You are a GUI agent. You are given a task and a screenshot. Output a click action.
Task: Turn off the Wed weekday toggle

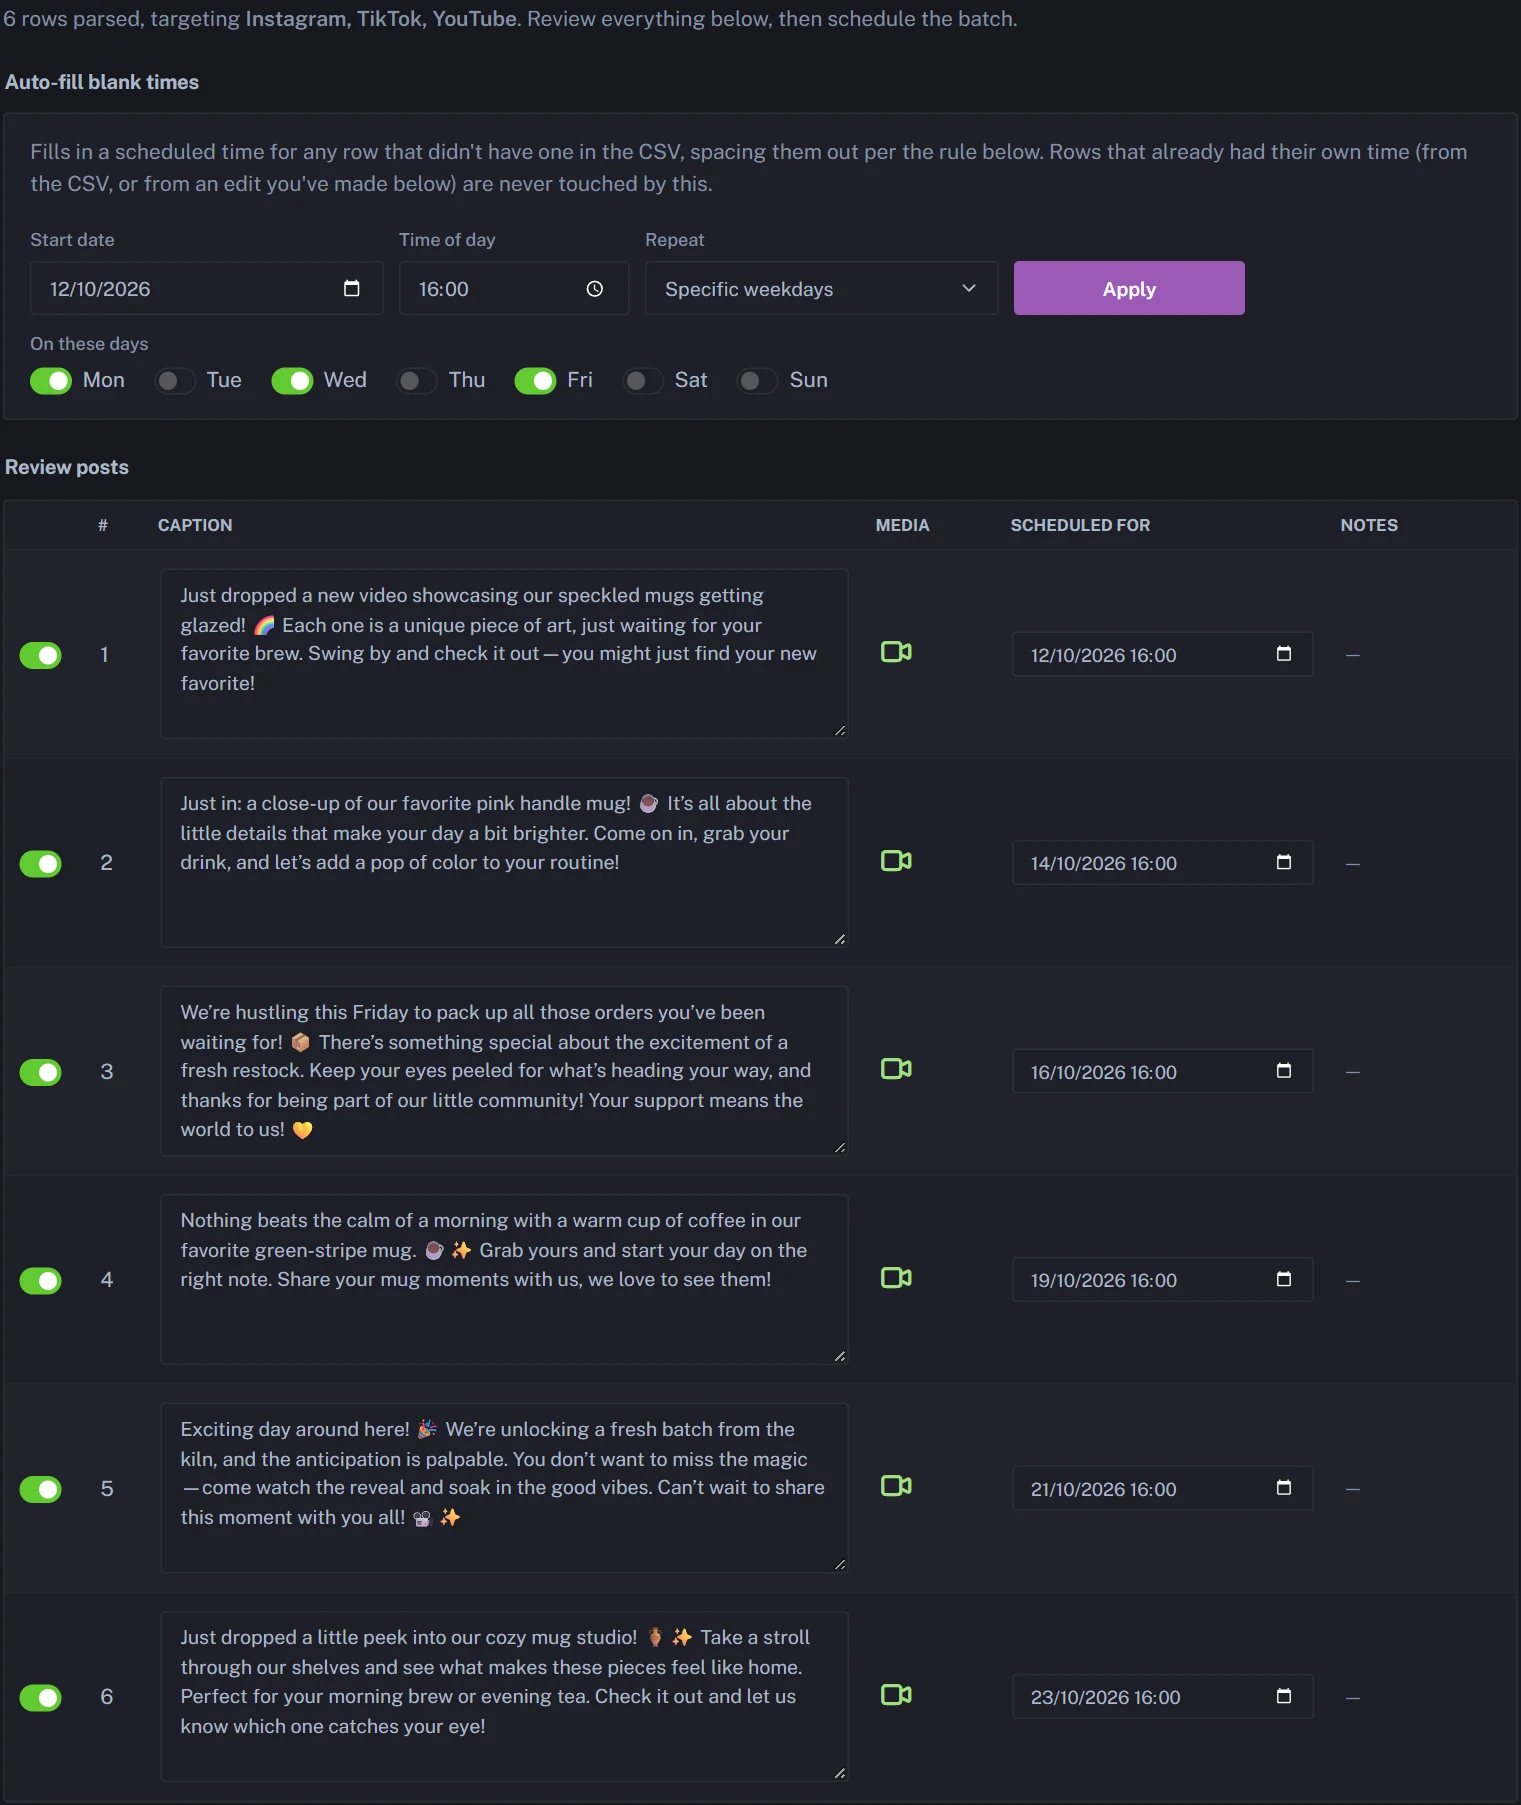[x=292, y=381]
